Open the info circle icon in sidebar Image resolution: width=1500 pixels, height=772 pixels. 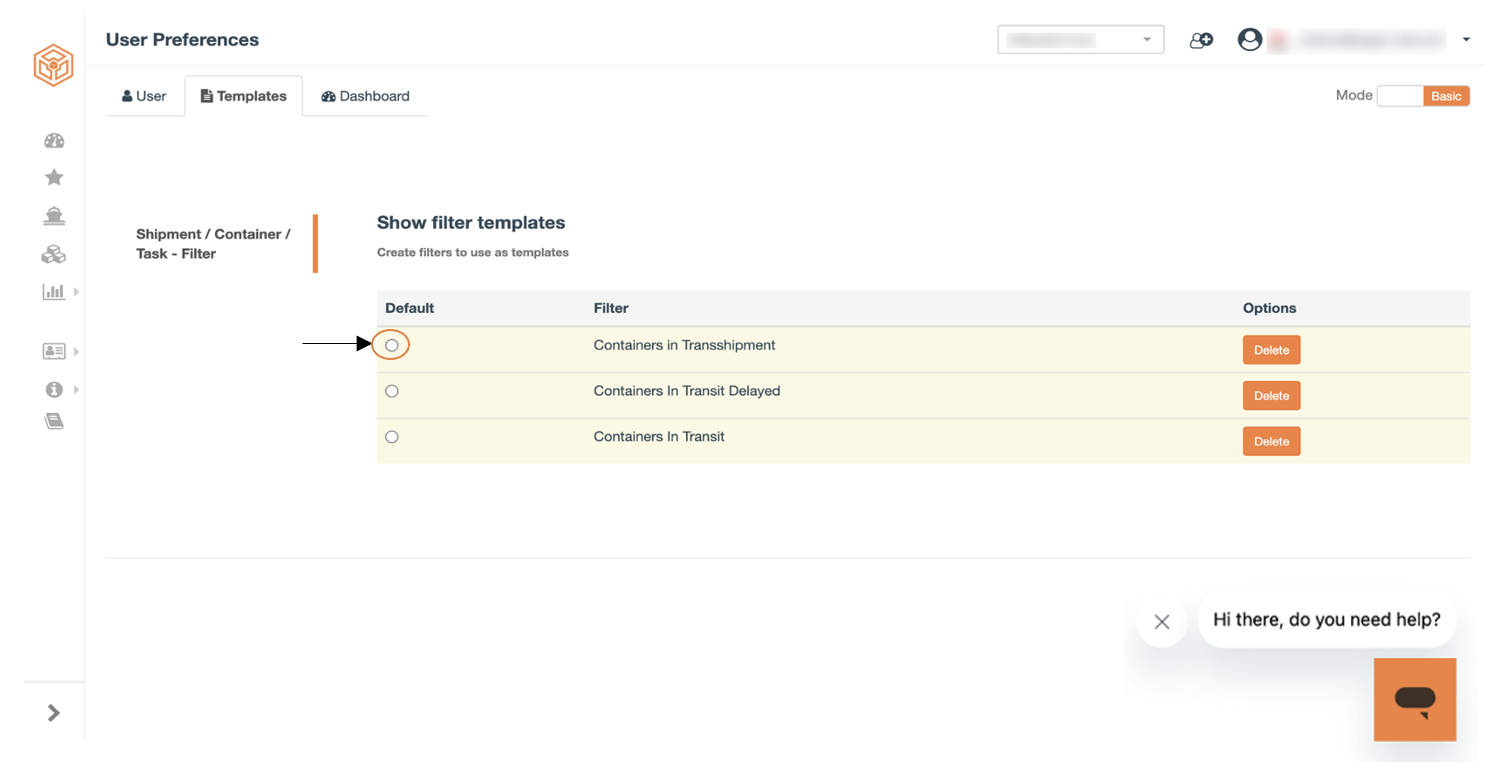[x=54, y=389]
